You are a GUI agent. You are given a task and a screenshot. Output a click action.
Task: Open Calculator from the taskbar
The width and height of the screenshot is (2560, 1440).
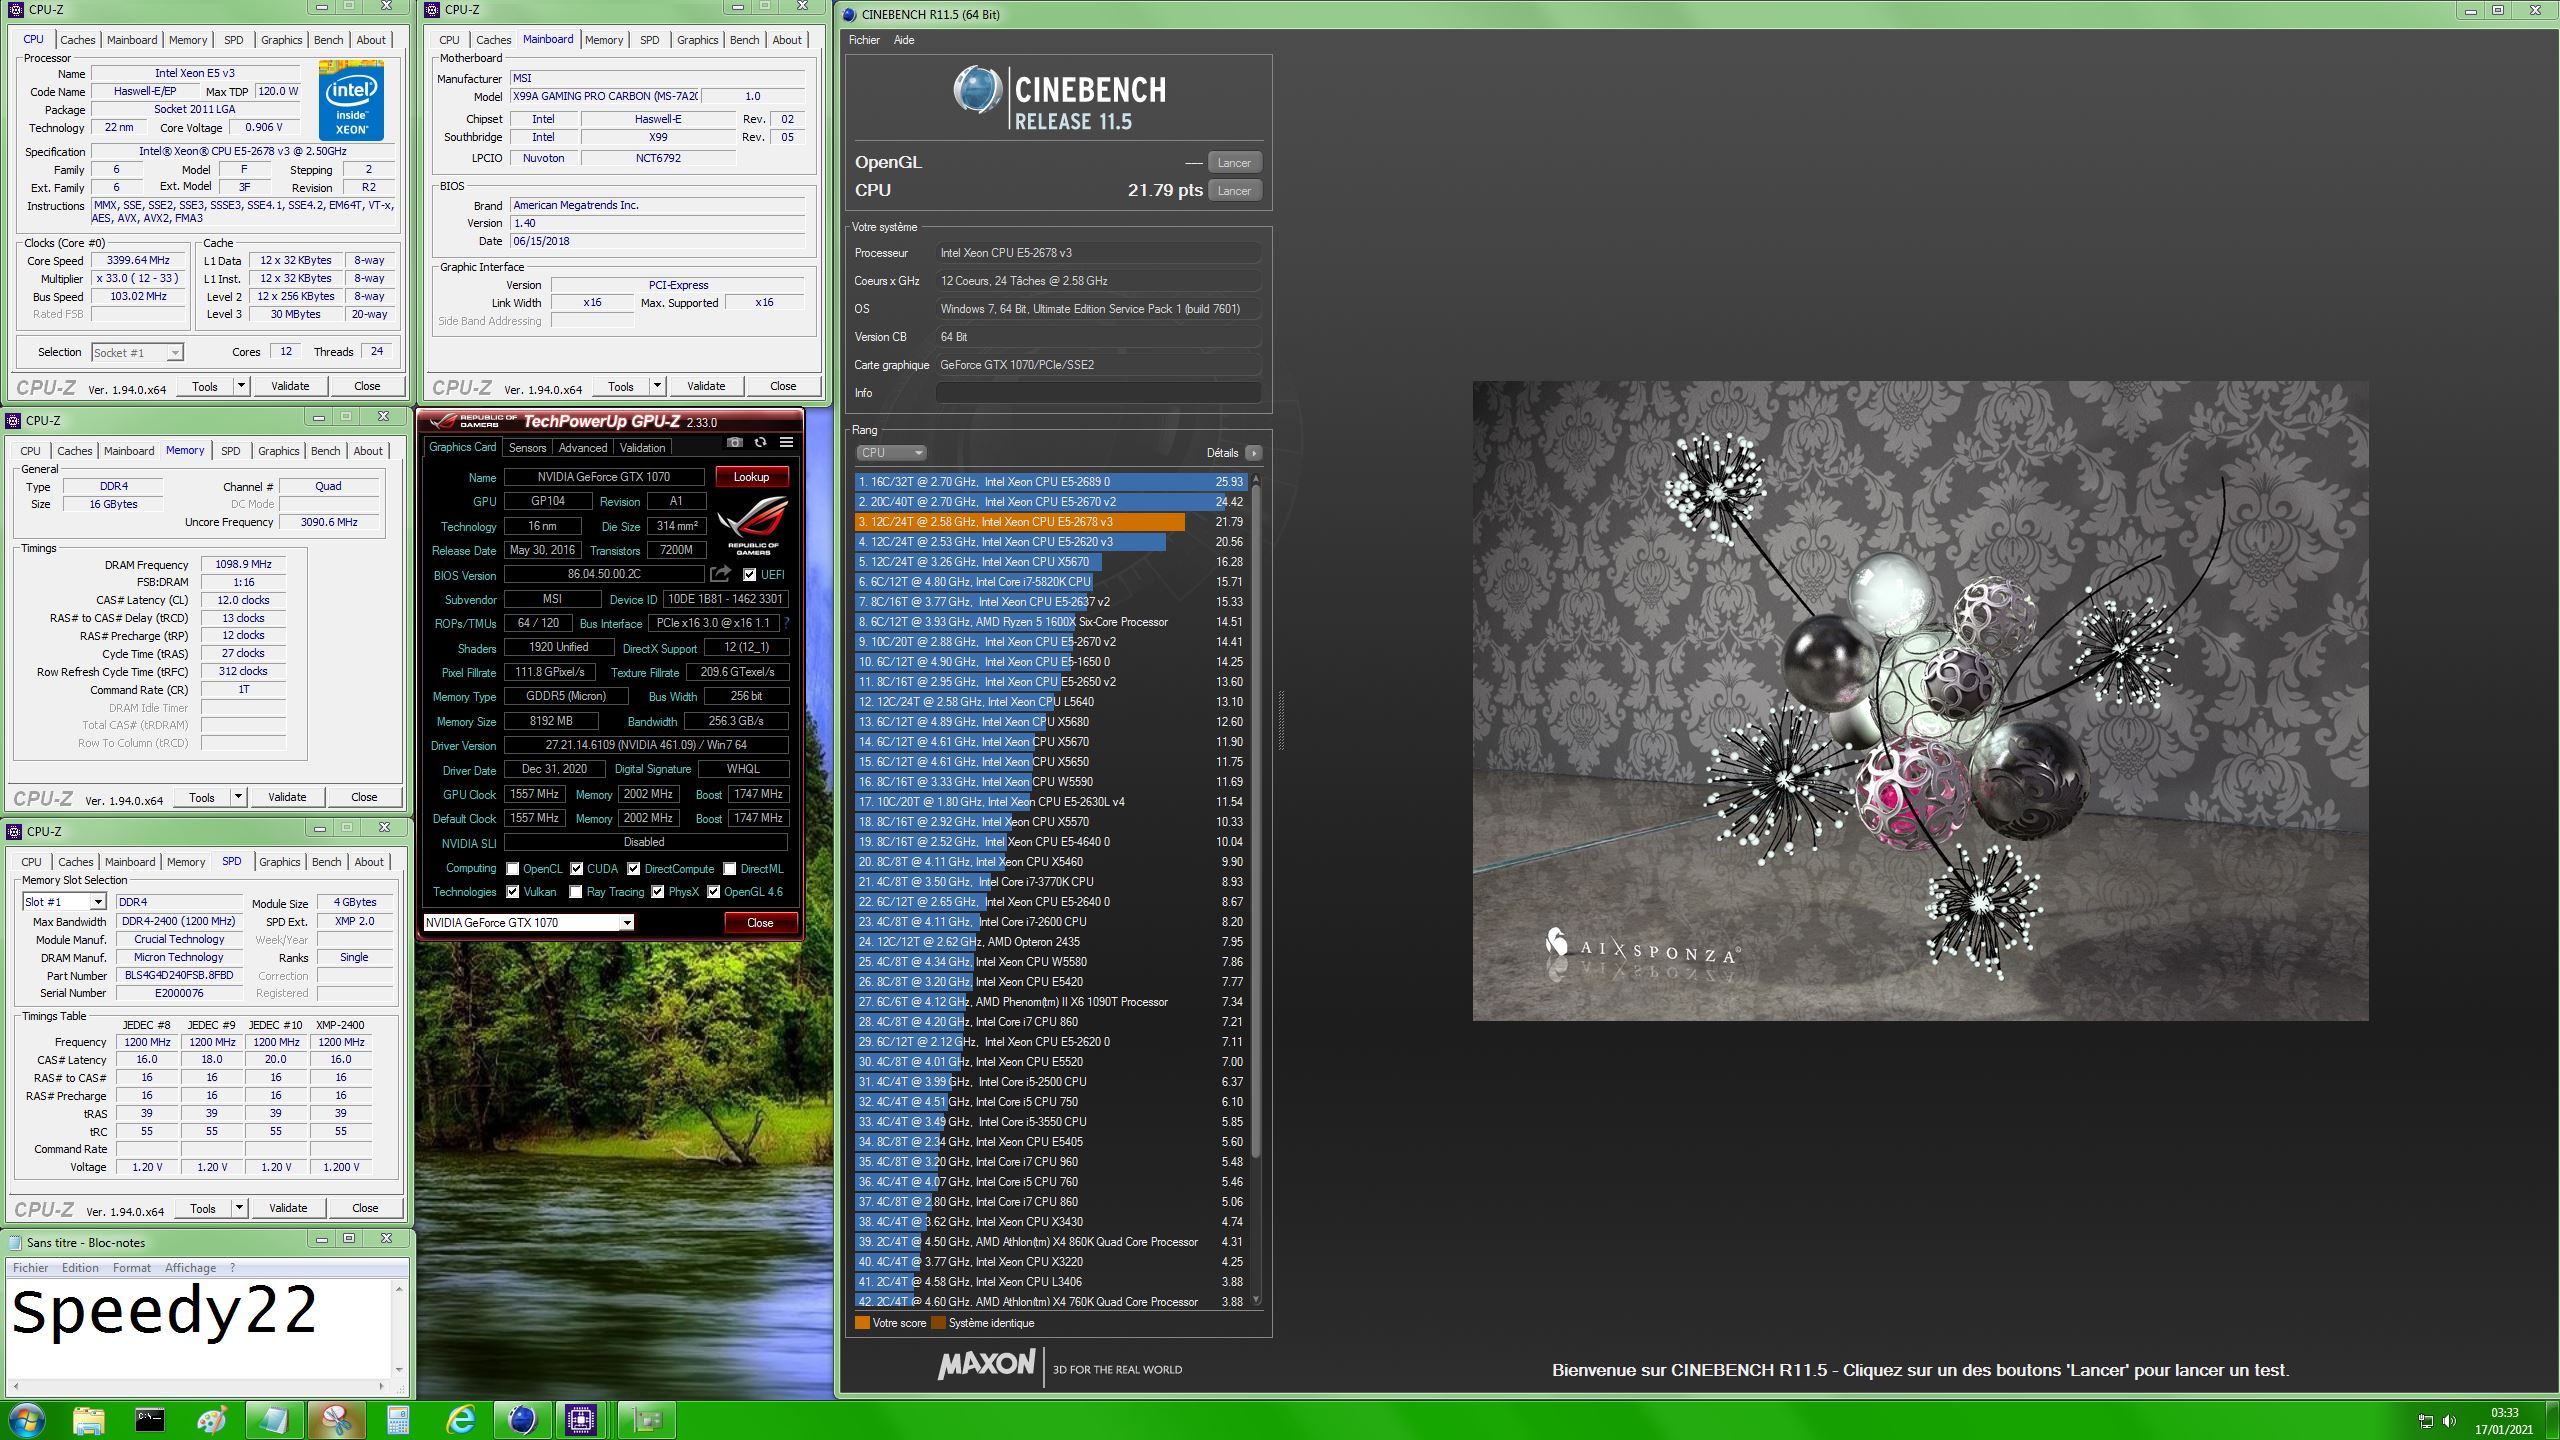click(x=398, y=1419)
